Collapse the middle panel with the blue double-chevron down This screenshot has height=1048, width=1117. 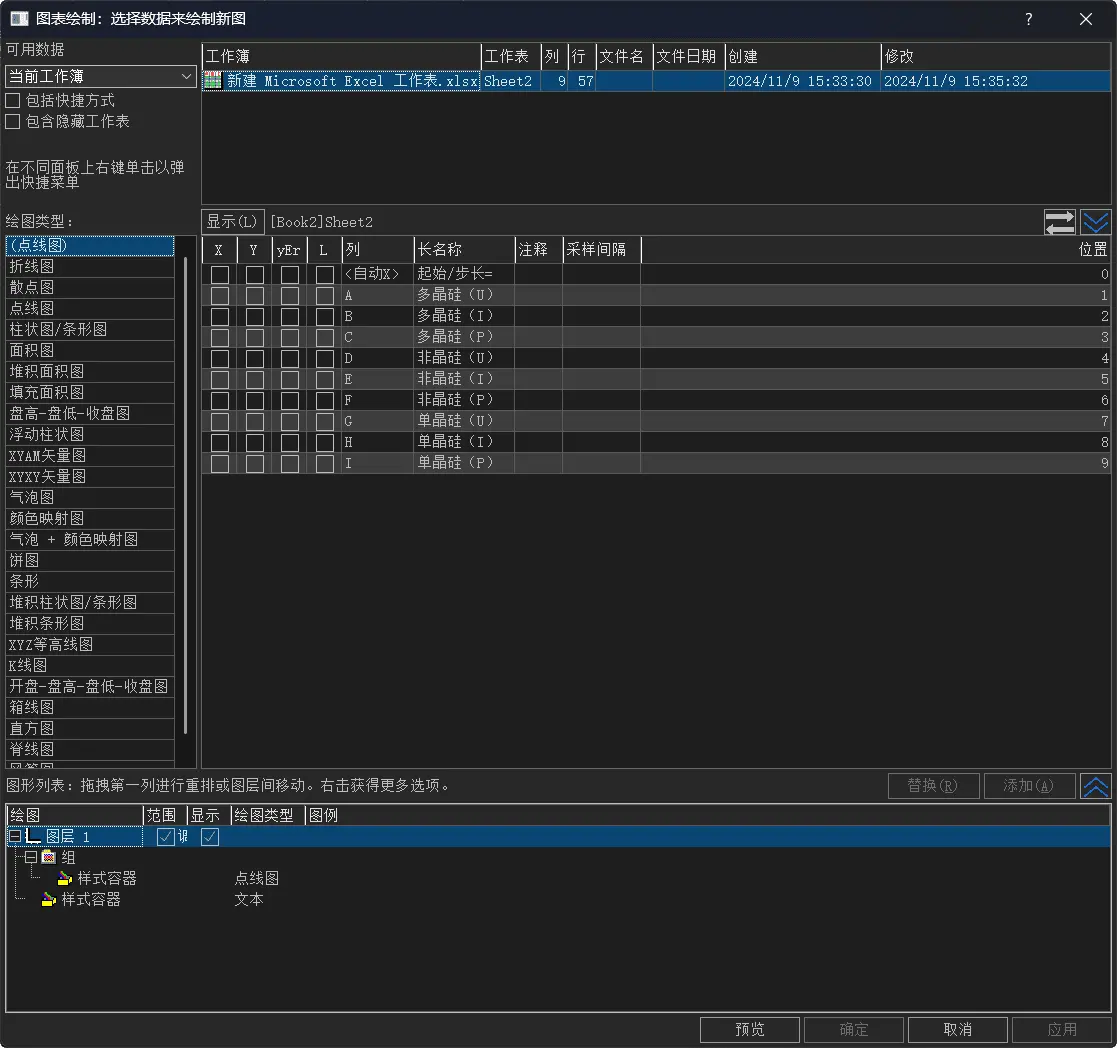click(x=1096, y=222)
